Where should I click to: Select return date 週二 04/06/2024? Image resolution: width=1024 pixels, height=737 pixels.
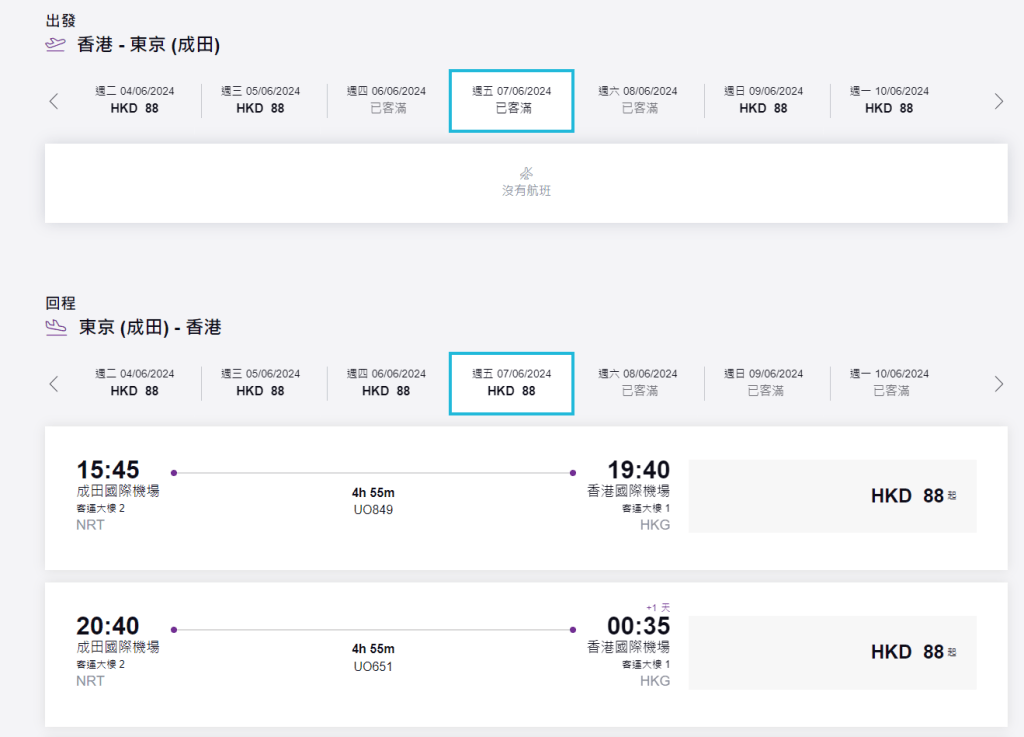(135, 382)
